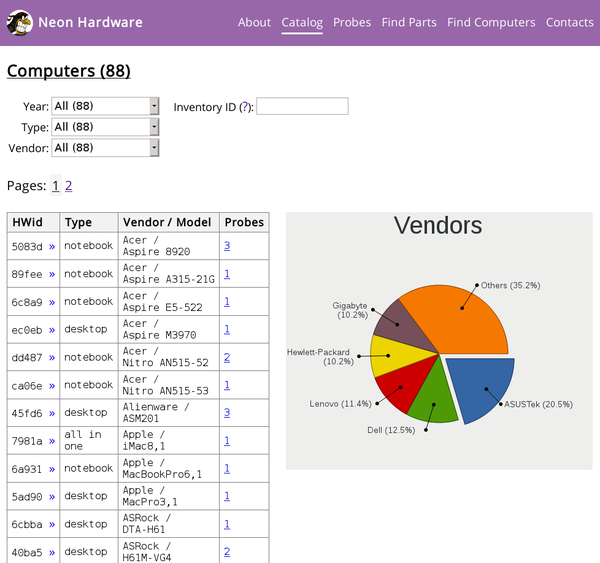Click the » arrow next to 45fd6

pyautogui.click(x=52, y=413)
